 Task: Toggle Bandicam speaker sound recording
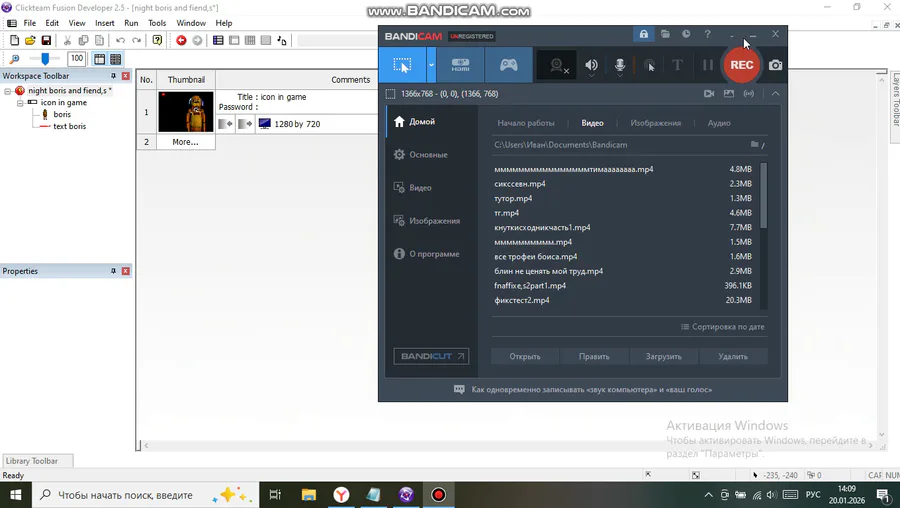coord(591,65)
